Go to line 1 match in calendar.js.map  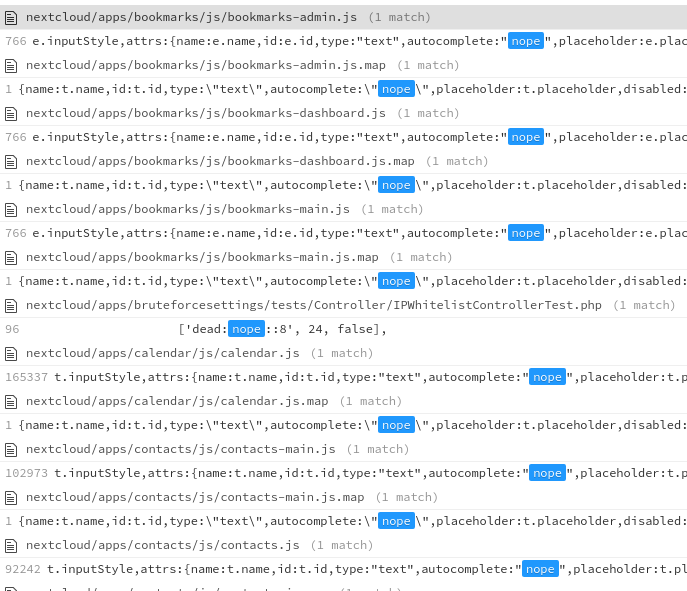point(344,425)
